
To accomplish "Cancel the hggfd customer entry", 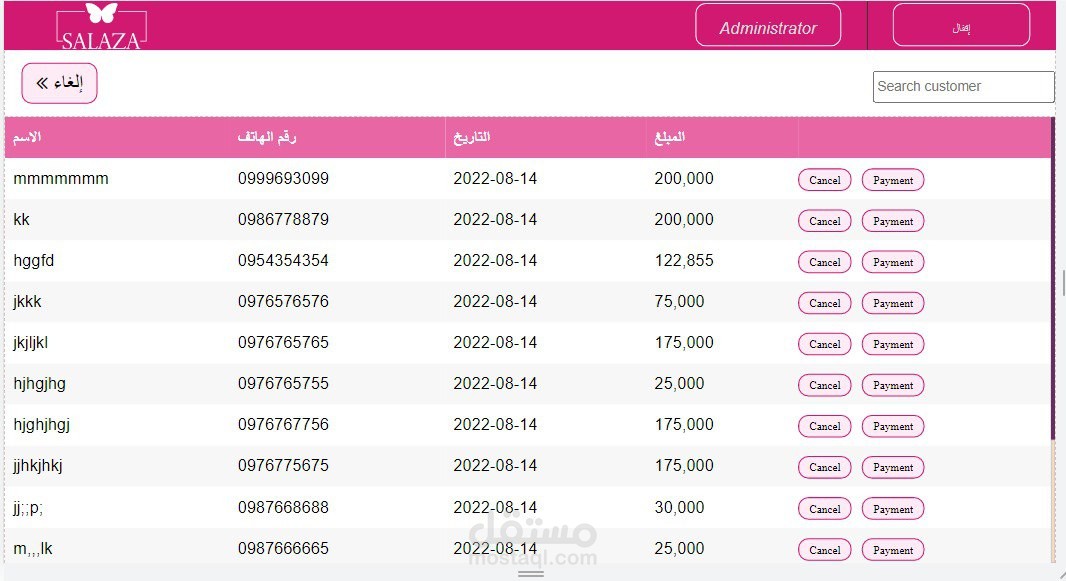I will tap(825, 262).
